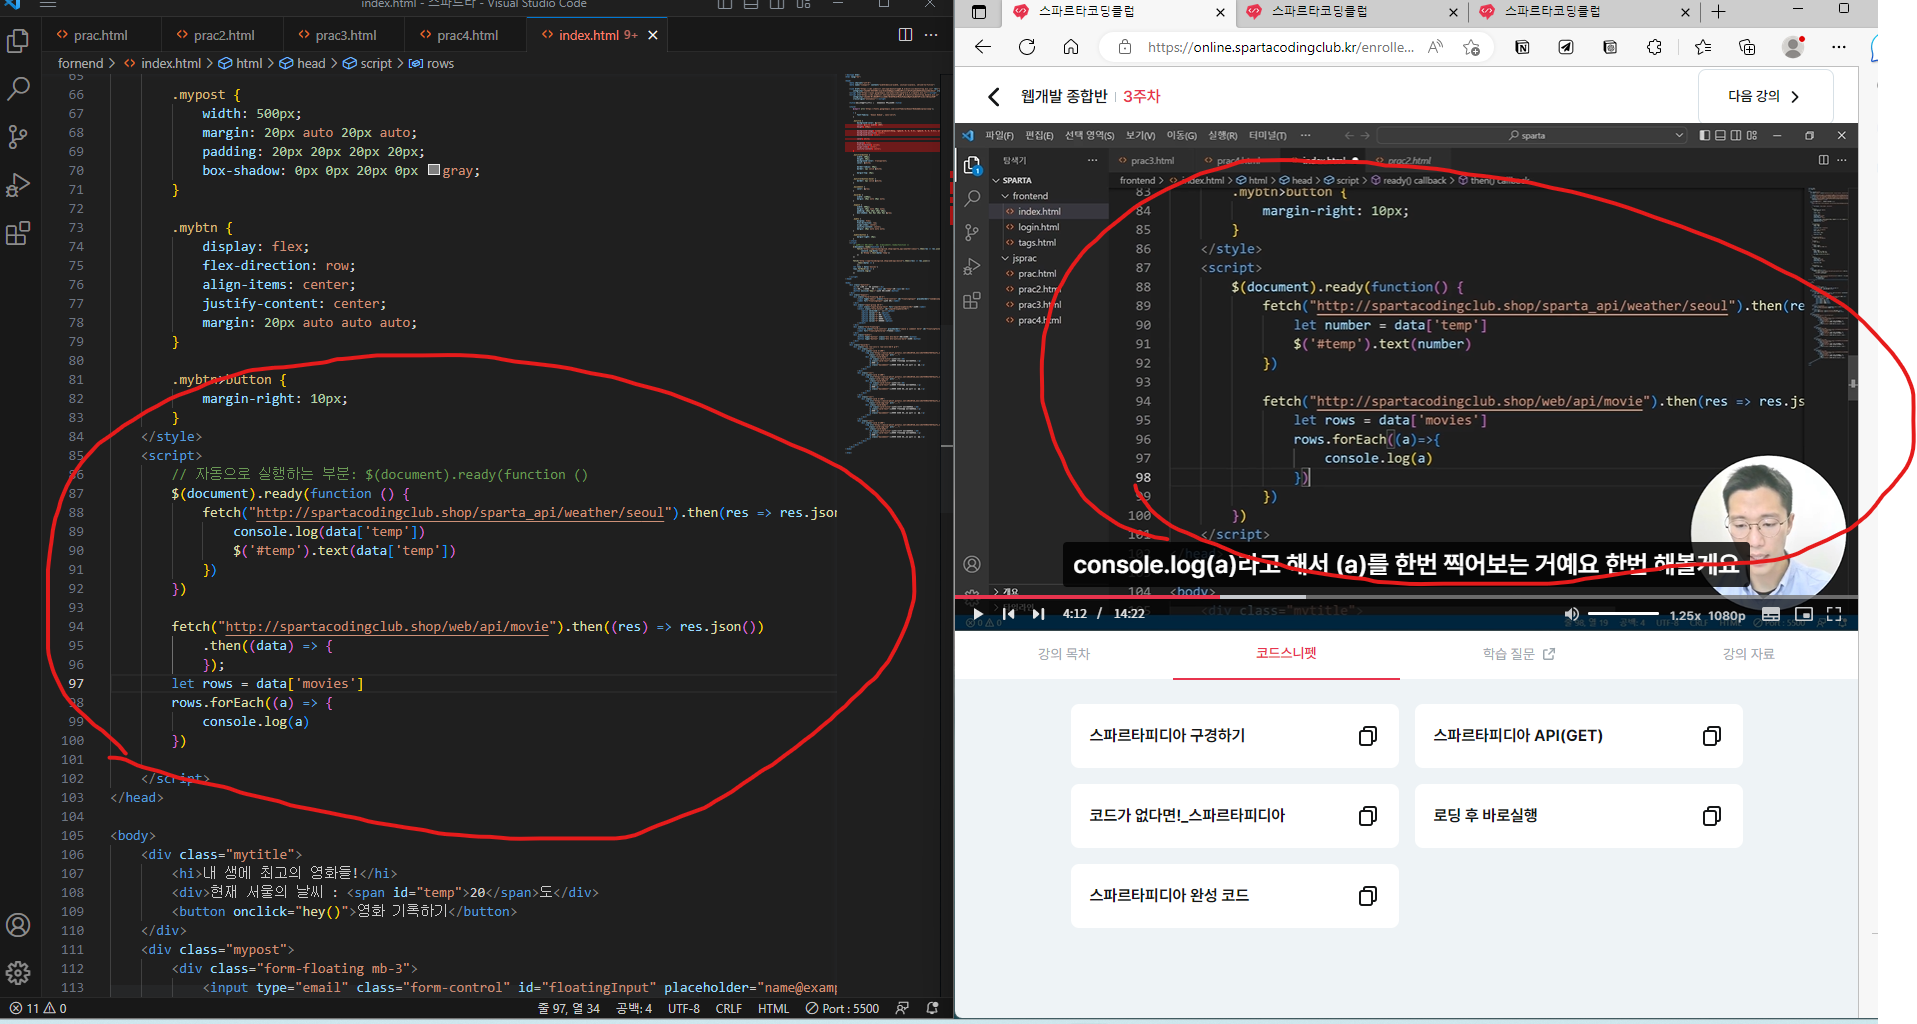Skip to the next lecture video
Viewport: 1917px width, 1024px height.
pyautogui.click(x=1038, y=614)
